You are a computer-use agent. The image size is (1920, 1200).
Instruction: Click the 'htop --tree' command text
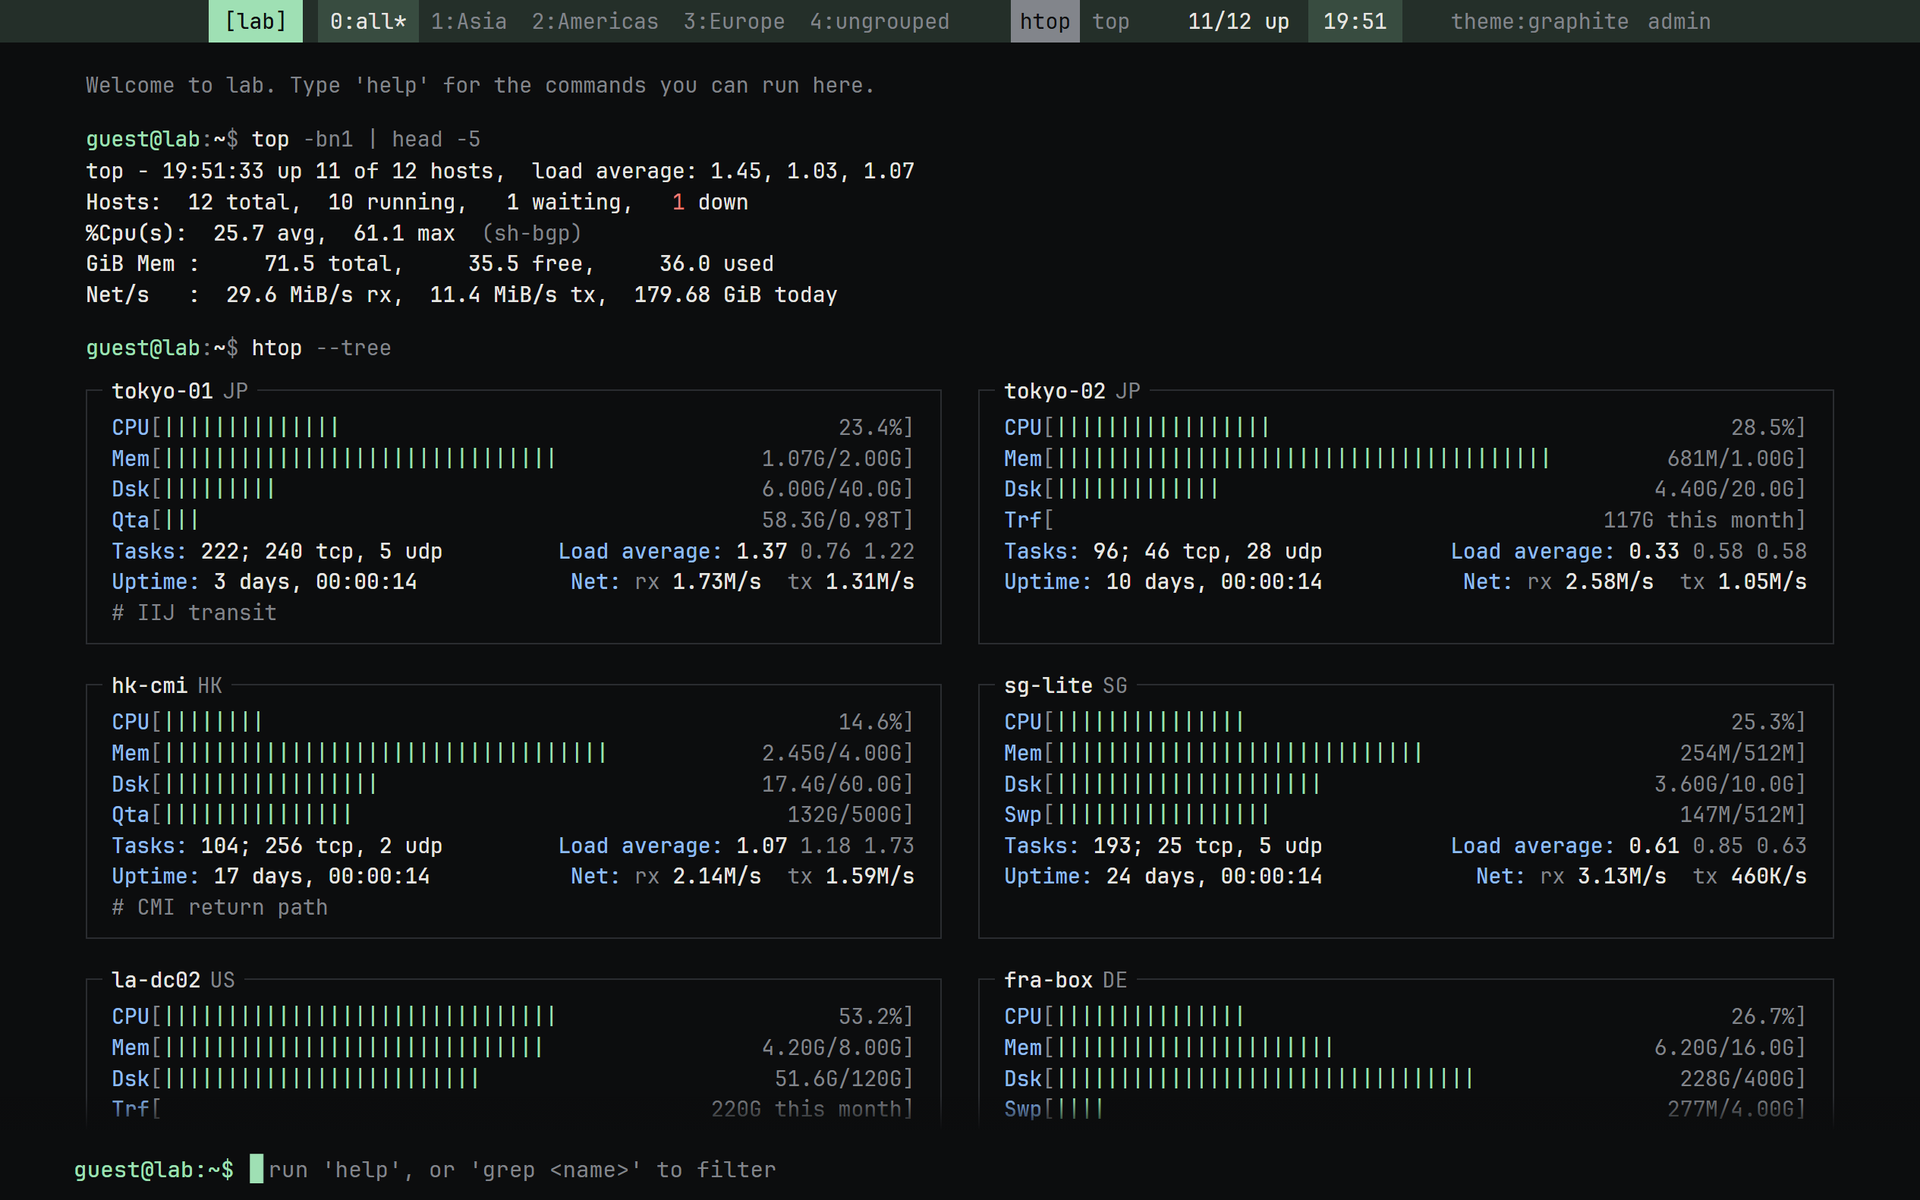coord(321,348)
